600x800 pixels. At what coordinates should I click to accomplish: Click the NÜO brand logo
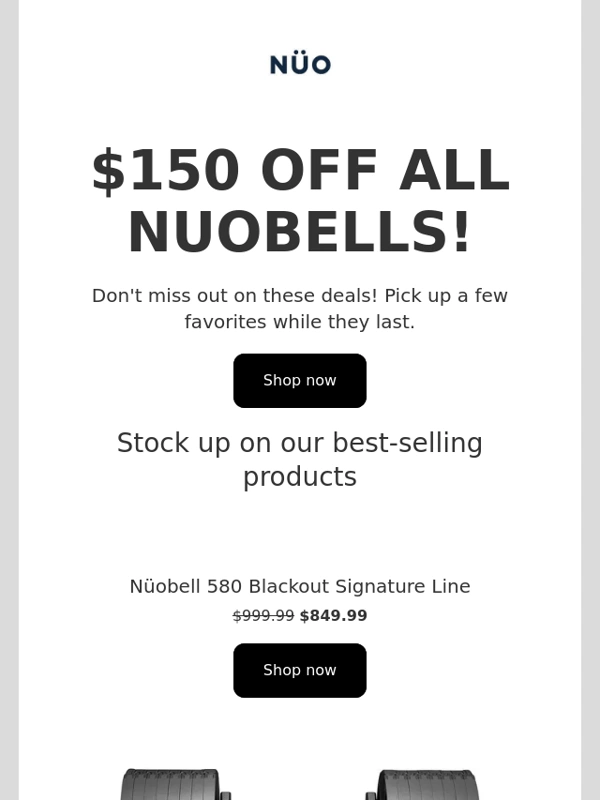[300, 65]
